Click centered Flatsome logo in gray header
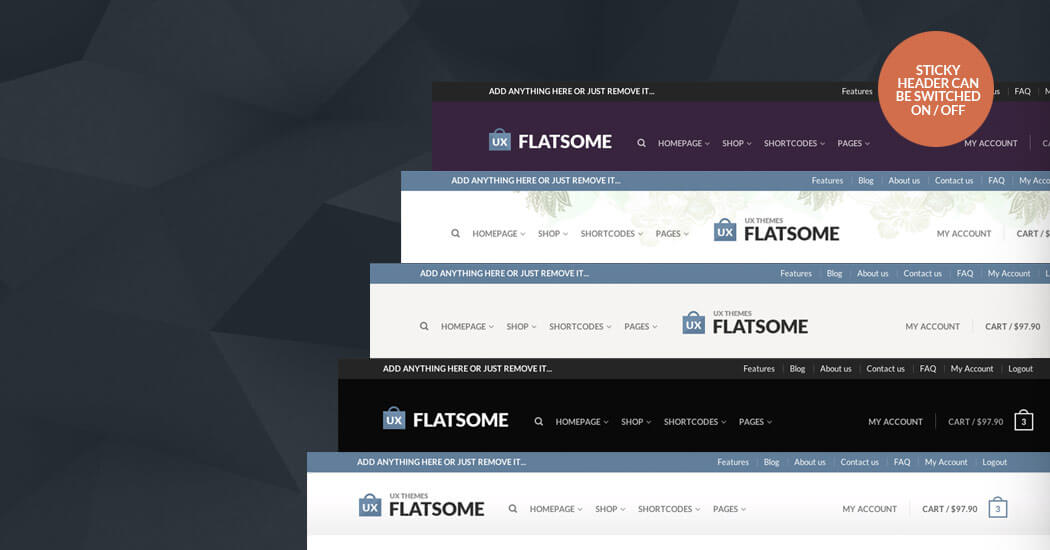This screenshot has height=550, width=1050. pyautogui.click(x=745, y=323)
